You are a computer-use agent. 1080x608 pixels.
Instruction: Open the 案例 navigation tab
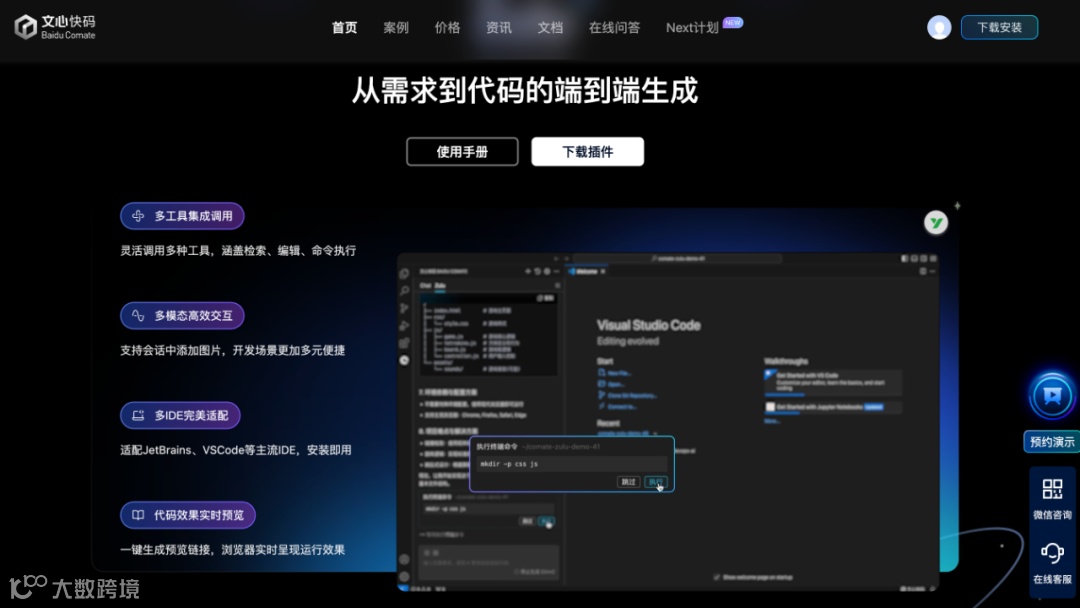396,28
